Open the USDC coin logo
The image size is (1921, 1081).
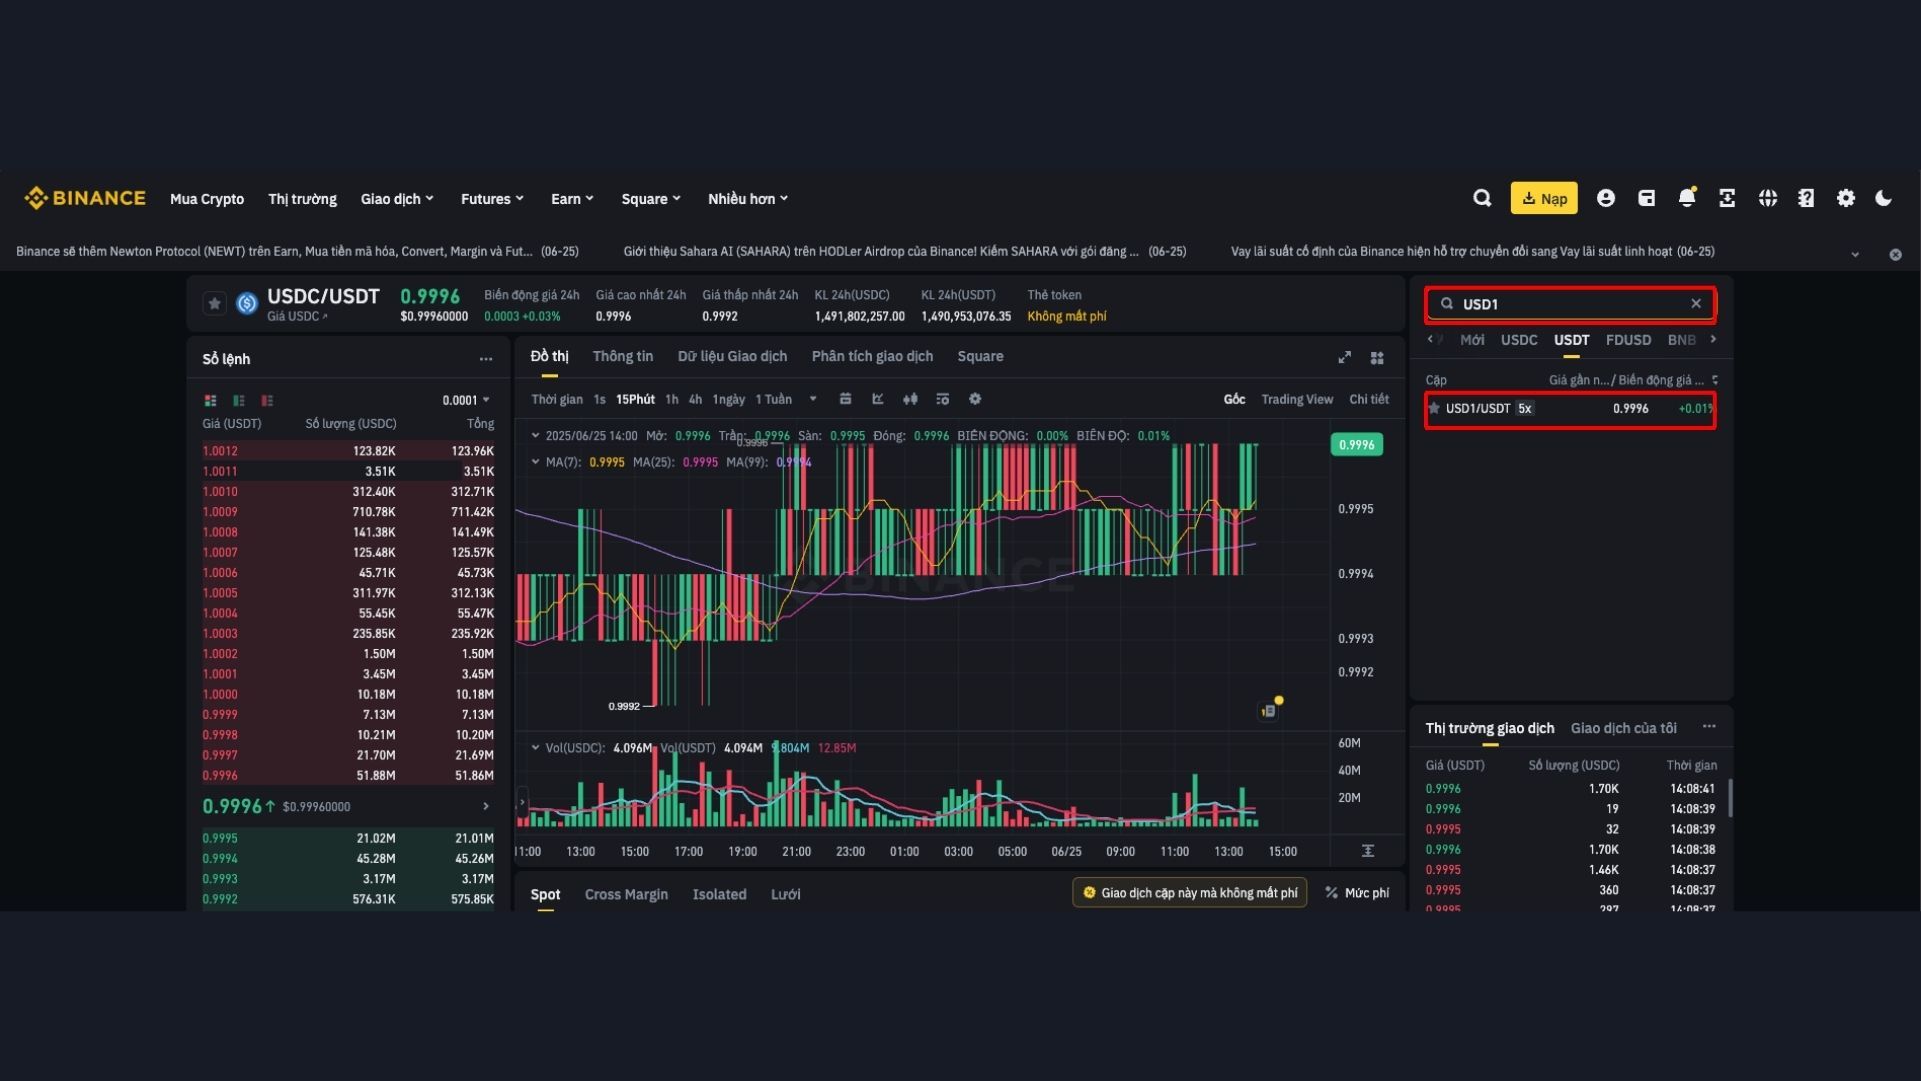247,303
